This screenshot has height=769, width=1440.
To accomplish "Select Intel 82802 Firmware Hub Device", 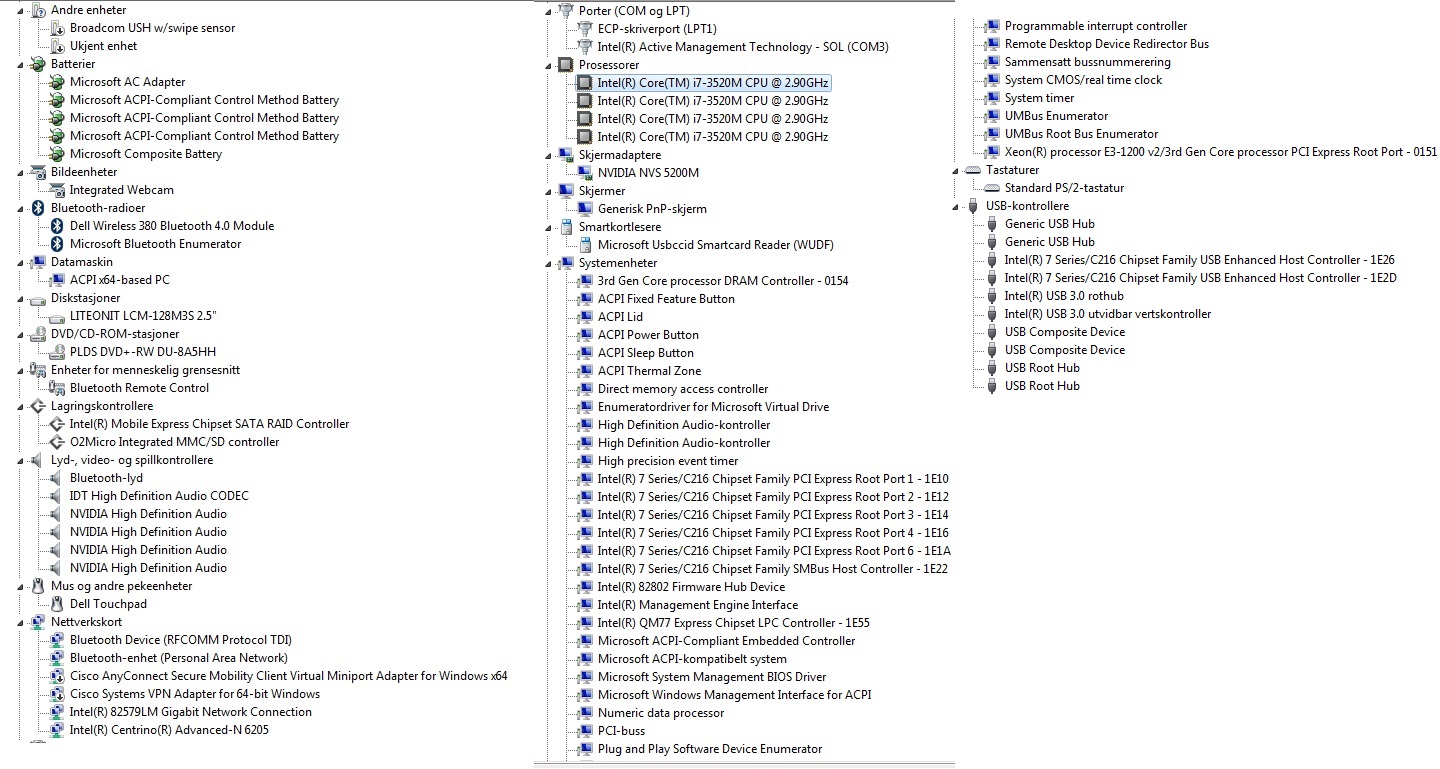I will (691, 587).
